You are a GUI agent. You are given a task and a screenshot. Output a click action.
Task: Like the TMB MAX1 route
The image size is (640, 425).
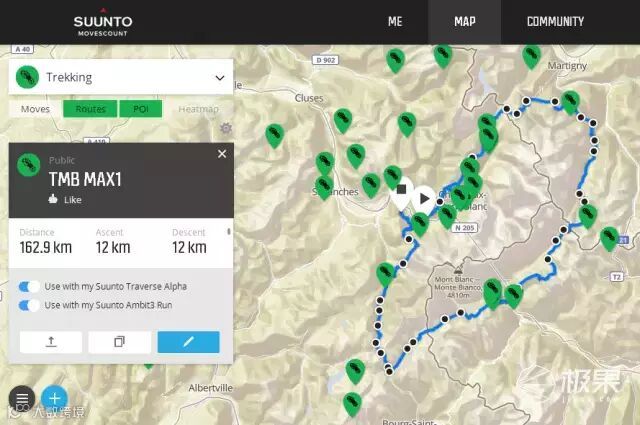(x=65, y=200)
